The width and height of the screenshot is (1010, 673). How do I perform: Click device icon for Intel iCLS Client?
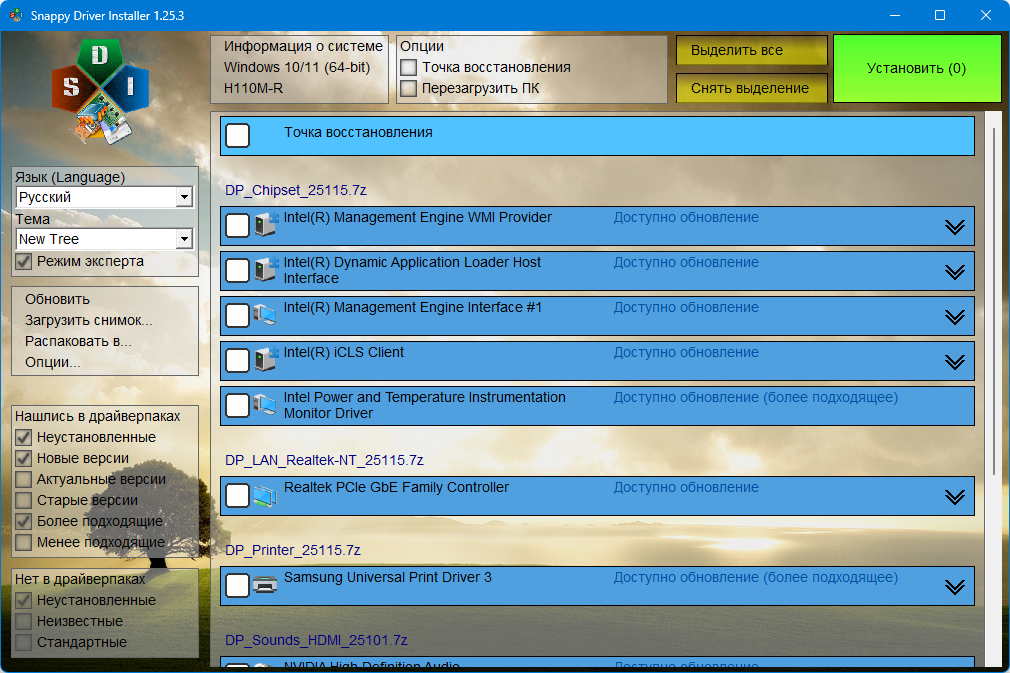(266, 360)
